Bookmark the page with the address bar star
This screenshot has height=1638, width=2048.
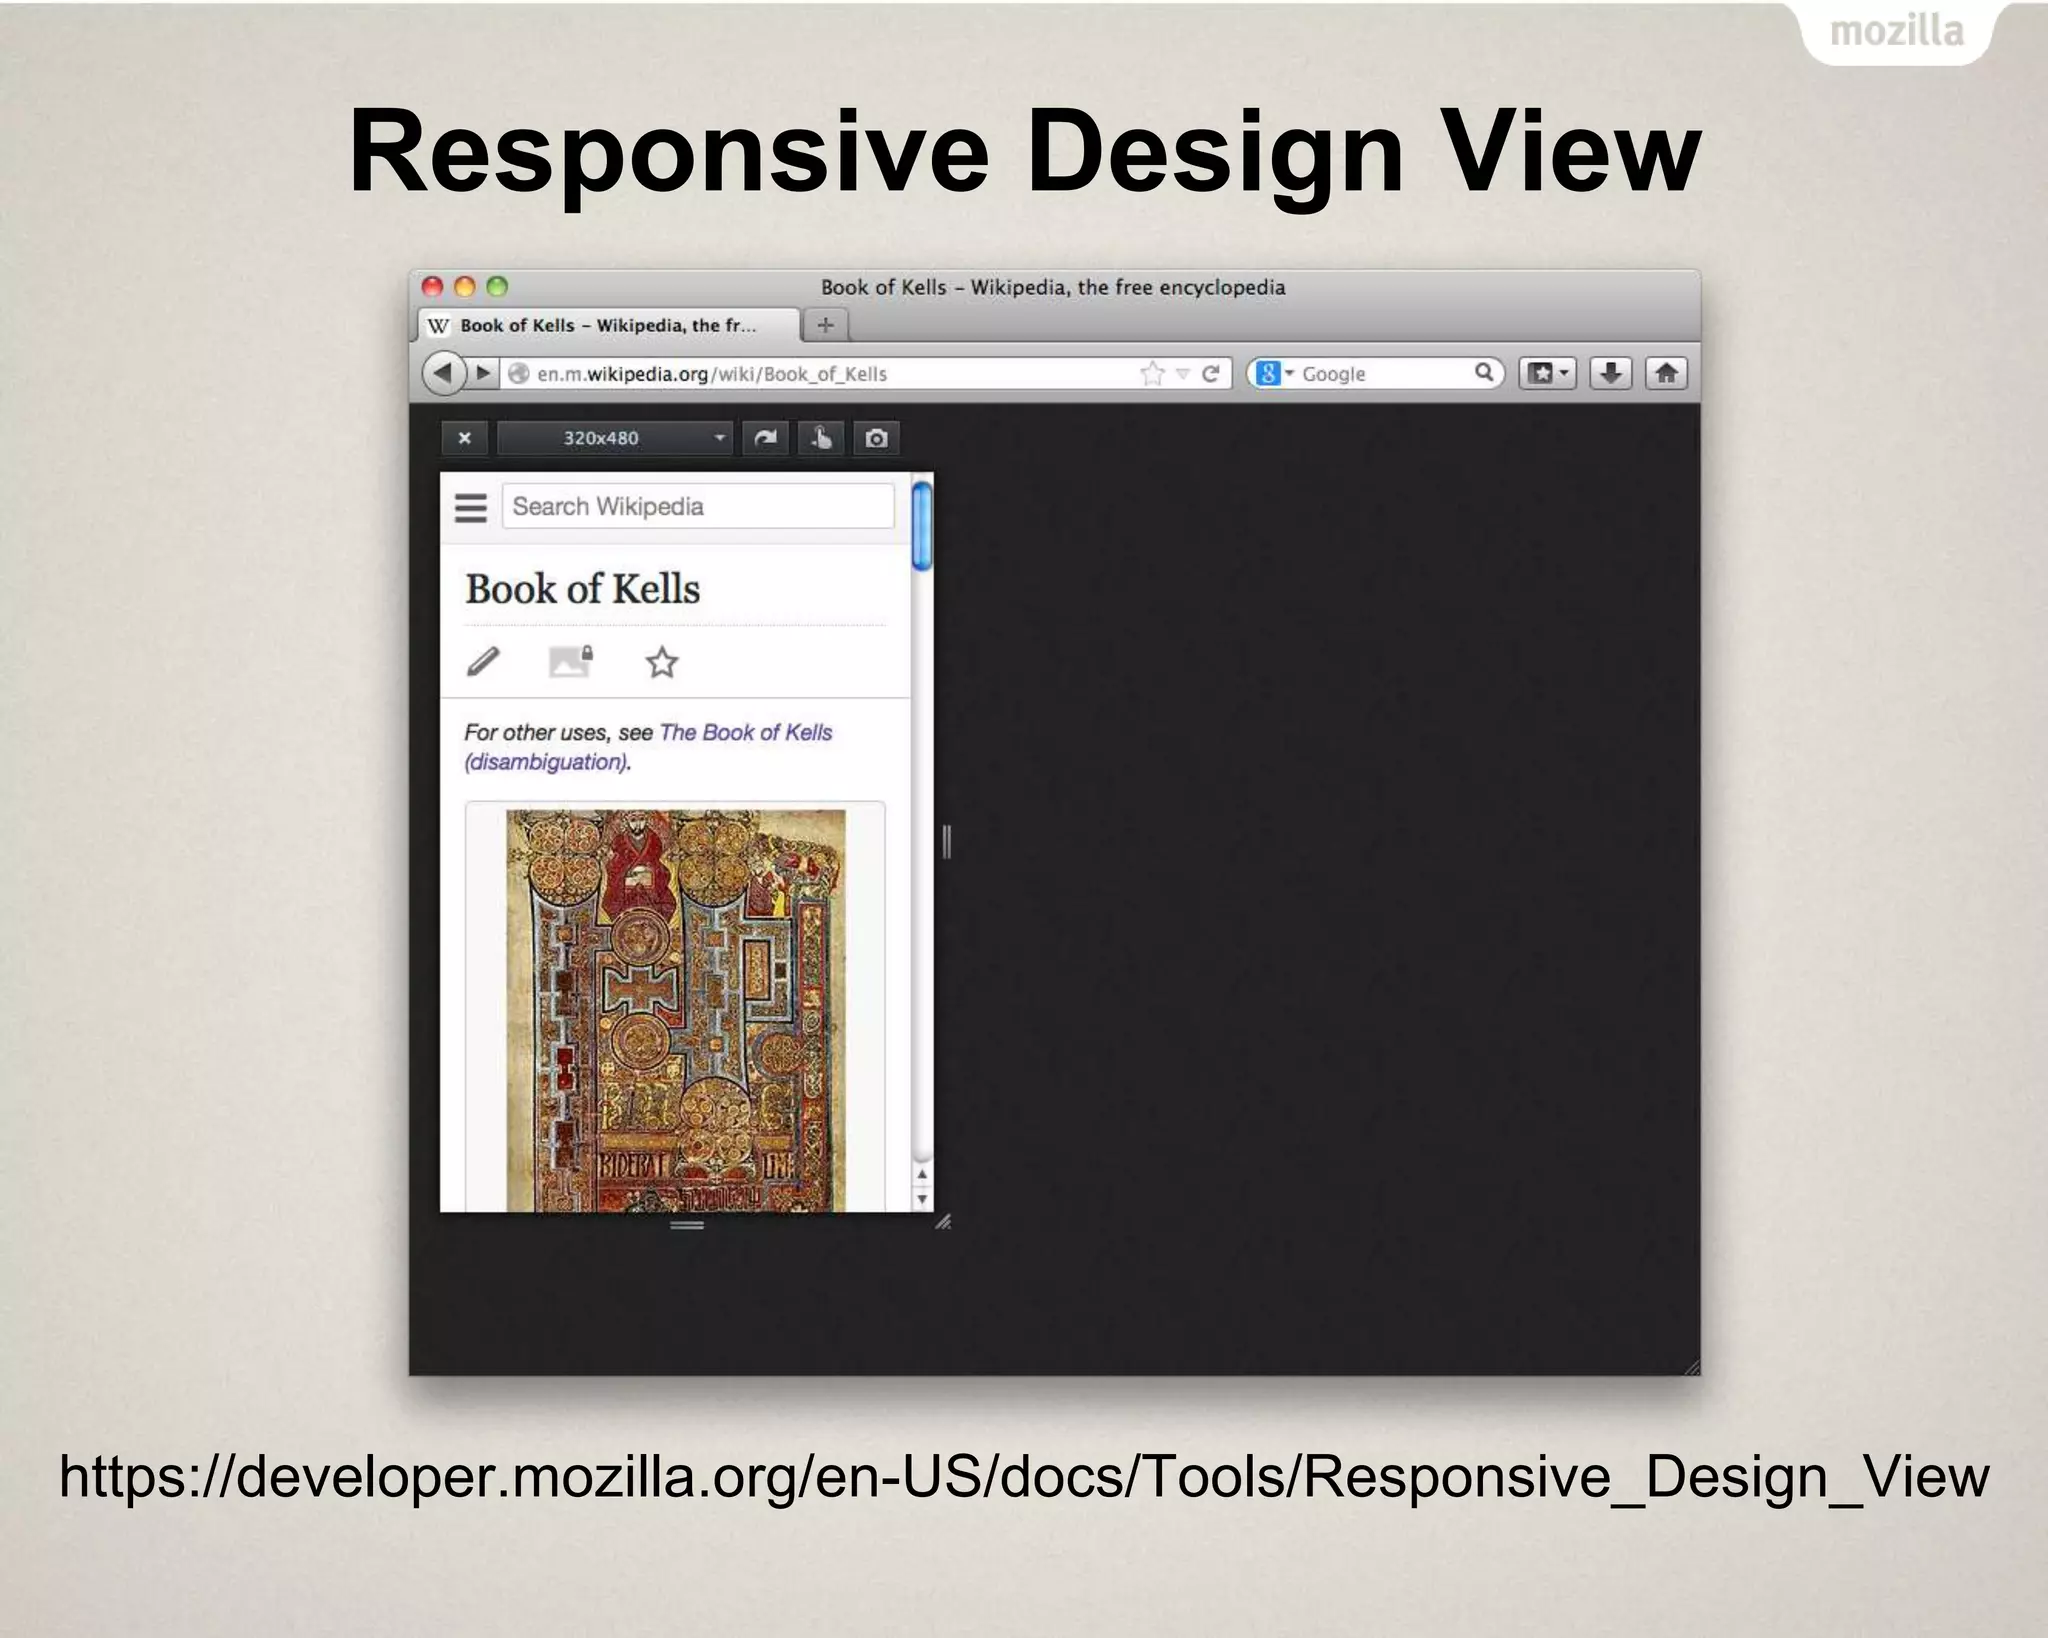[x=1152, y=373]
